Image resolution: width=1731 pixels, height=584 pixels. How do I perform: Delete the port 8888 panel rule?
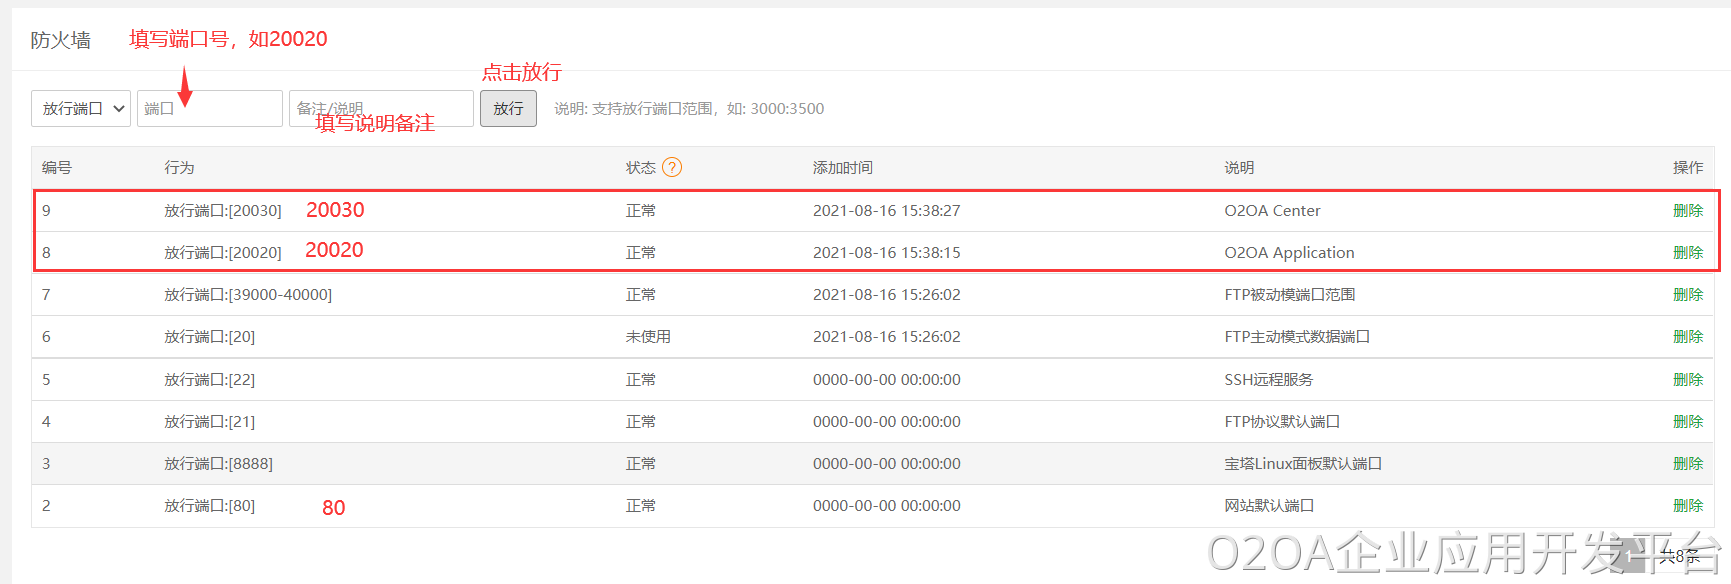[1687, 463]
